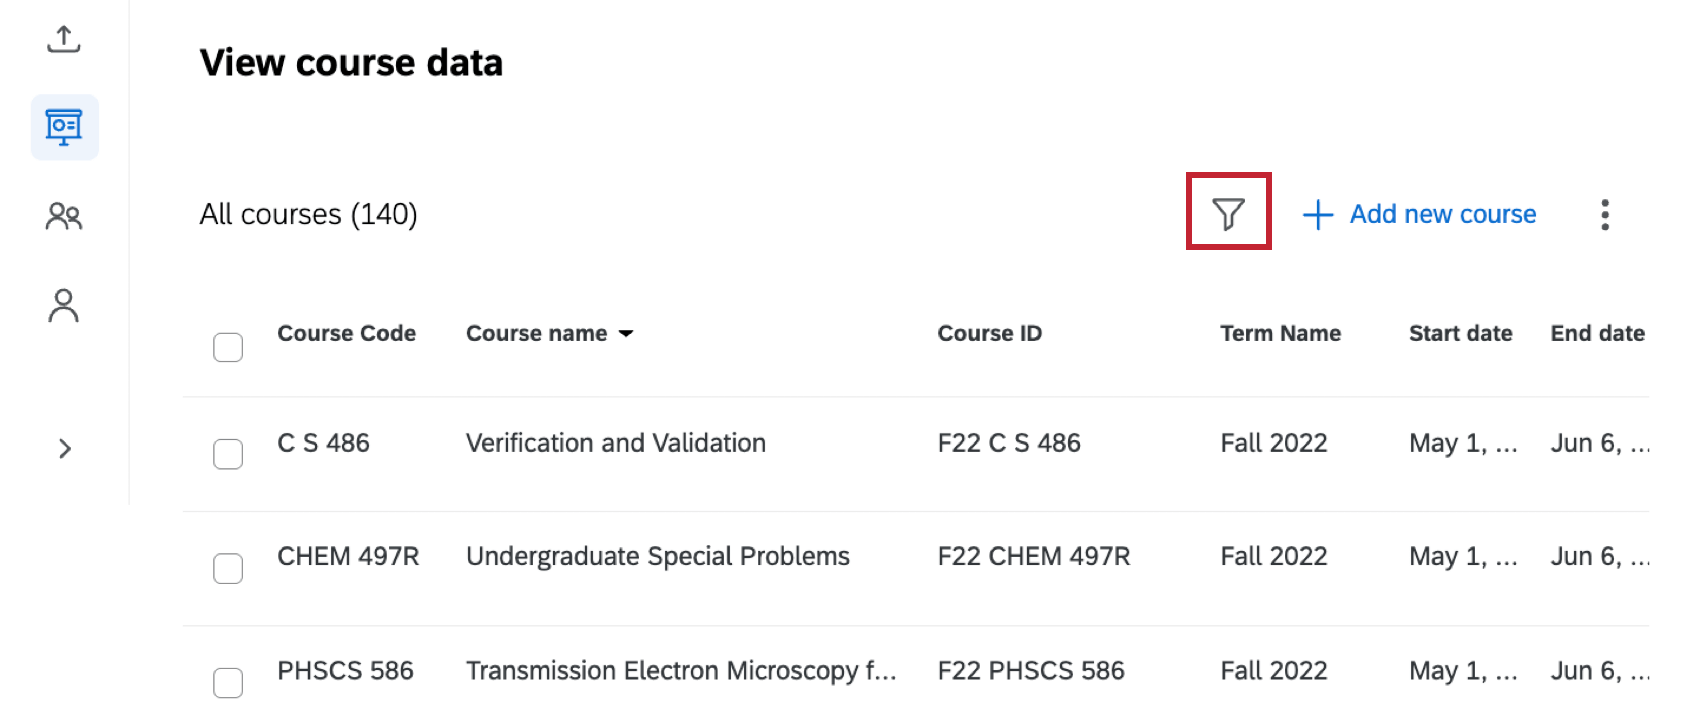Click the Course ID column header

click(989, 333)
